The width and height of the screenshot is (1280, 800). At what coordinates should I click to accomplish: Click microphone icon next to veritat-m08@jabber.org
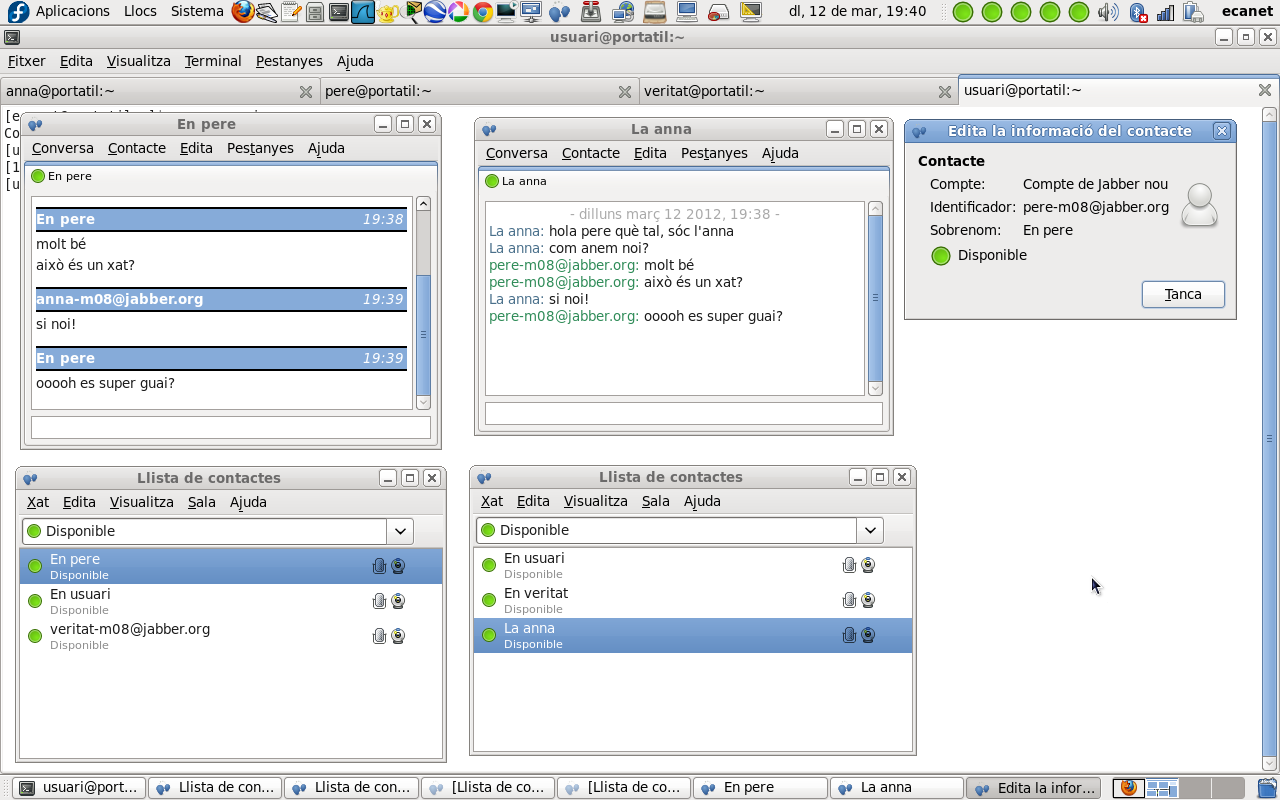click(379, 636)
